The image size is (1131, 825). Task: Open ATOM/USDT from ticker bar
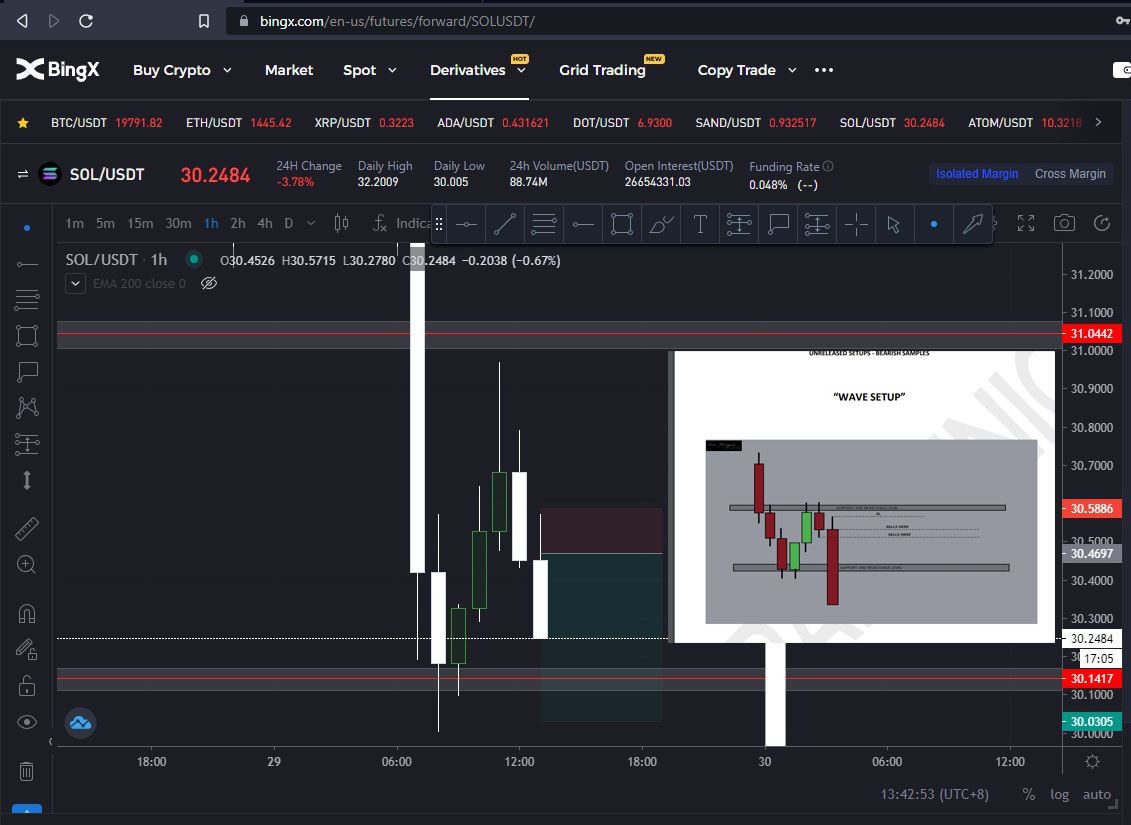click(x=1024, y=123)
